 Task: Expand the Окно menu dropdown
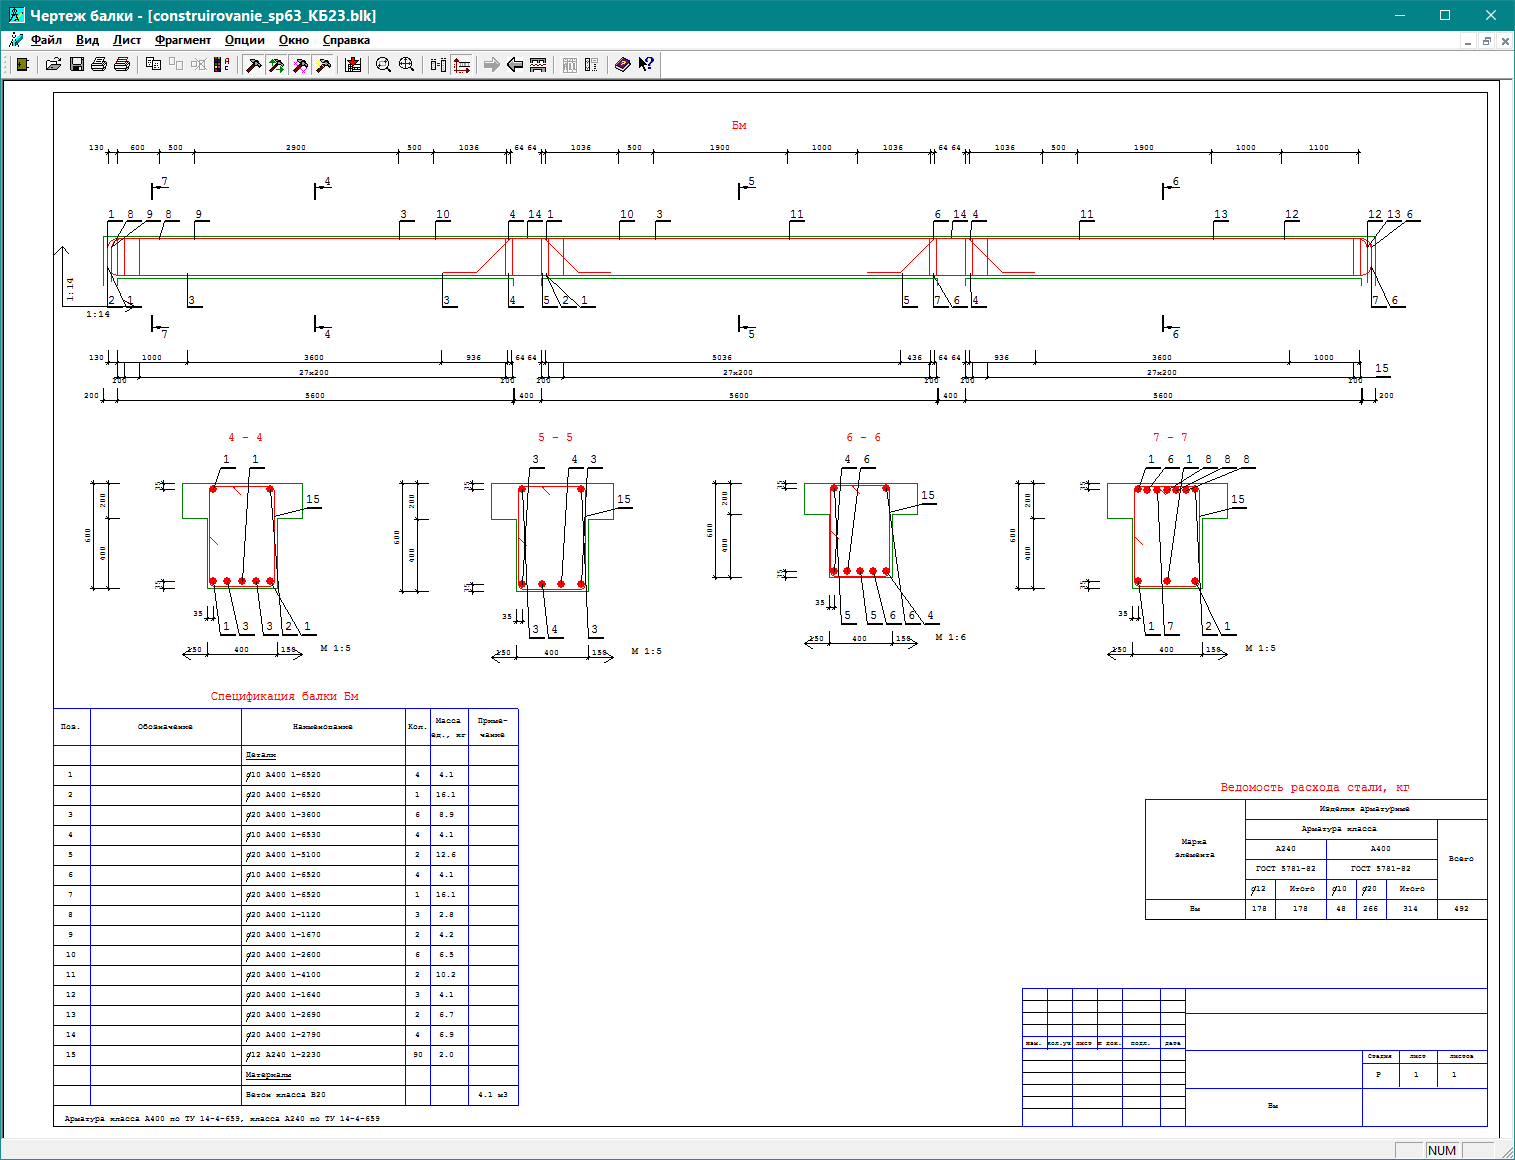pyautogui.click(x=293, y=40)
